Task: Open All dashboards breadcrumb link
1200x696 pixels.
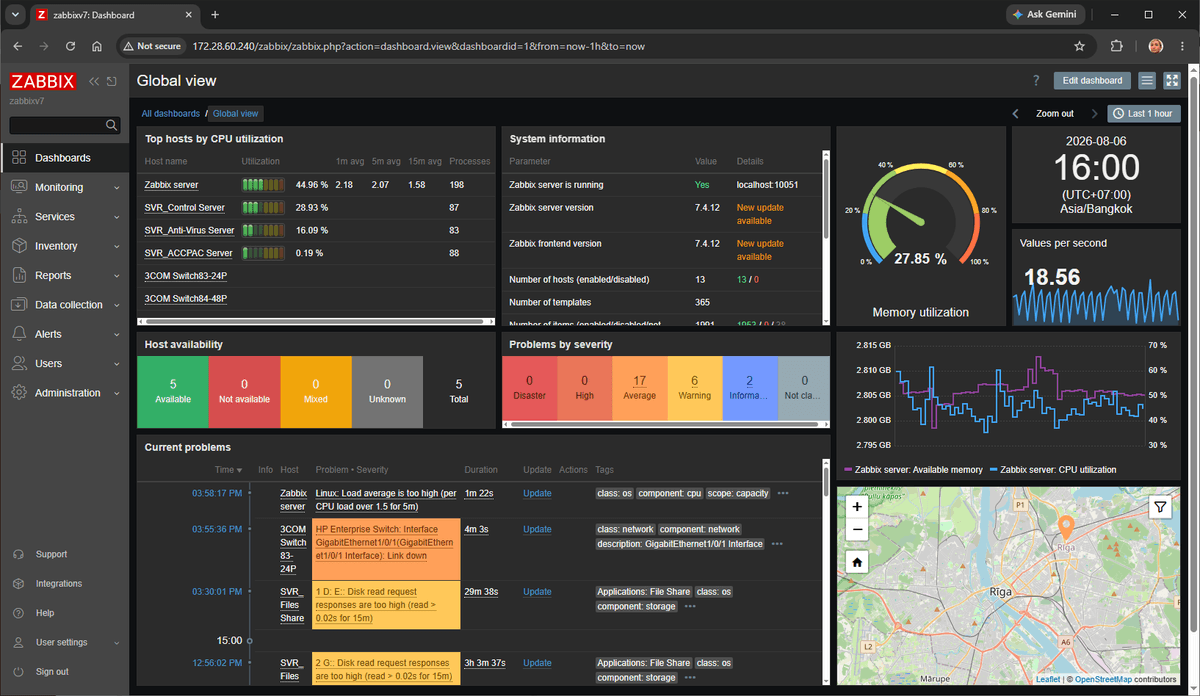Action: click(170, 114)
